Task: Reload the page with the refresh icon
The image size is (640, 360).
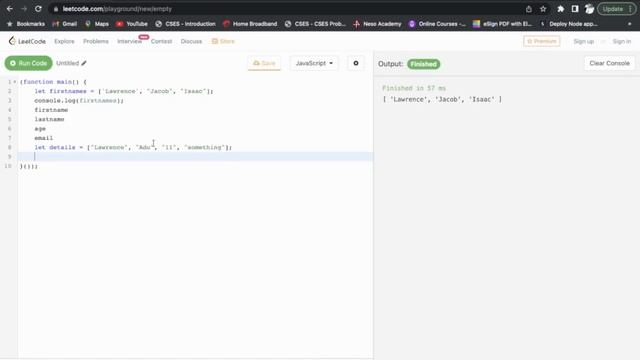Action: (38, 9)
